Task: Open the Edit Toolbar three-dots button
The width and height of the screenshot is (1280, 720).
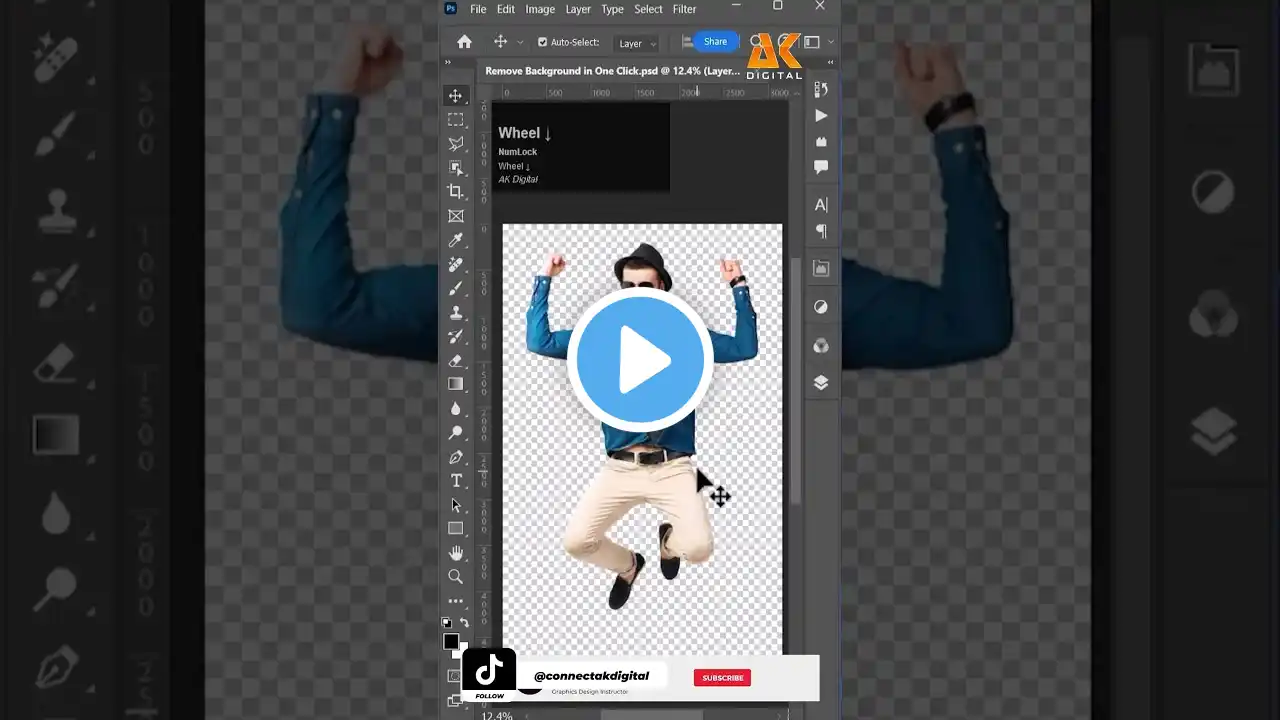Action: pyautogui.click(x=455, y=601)
